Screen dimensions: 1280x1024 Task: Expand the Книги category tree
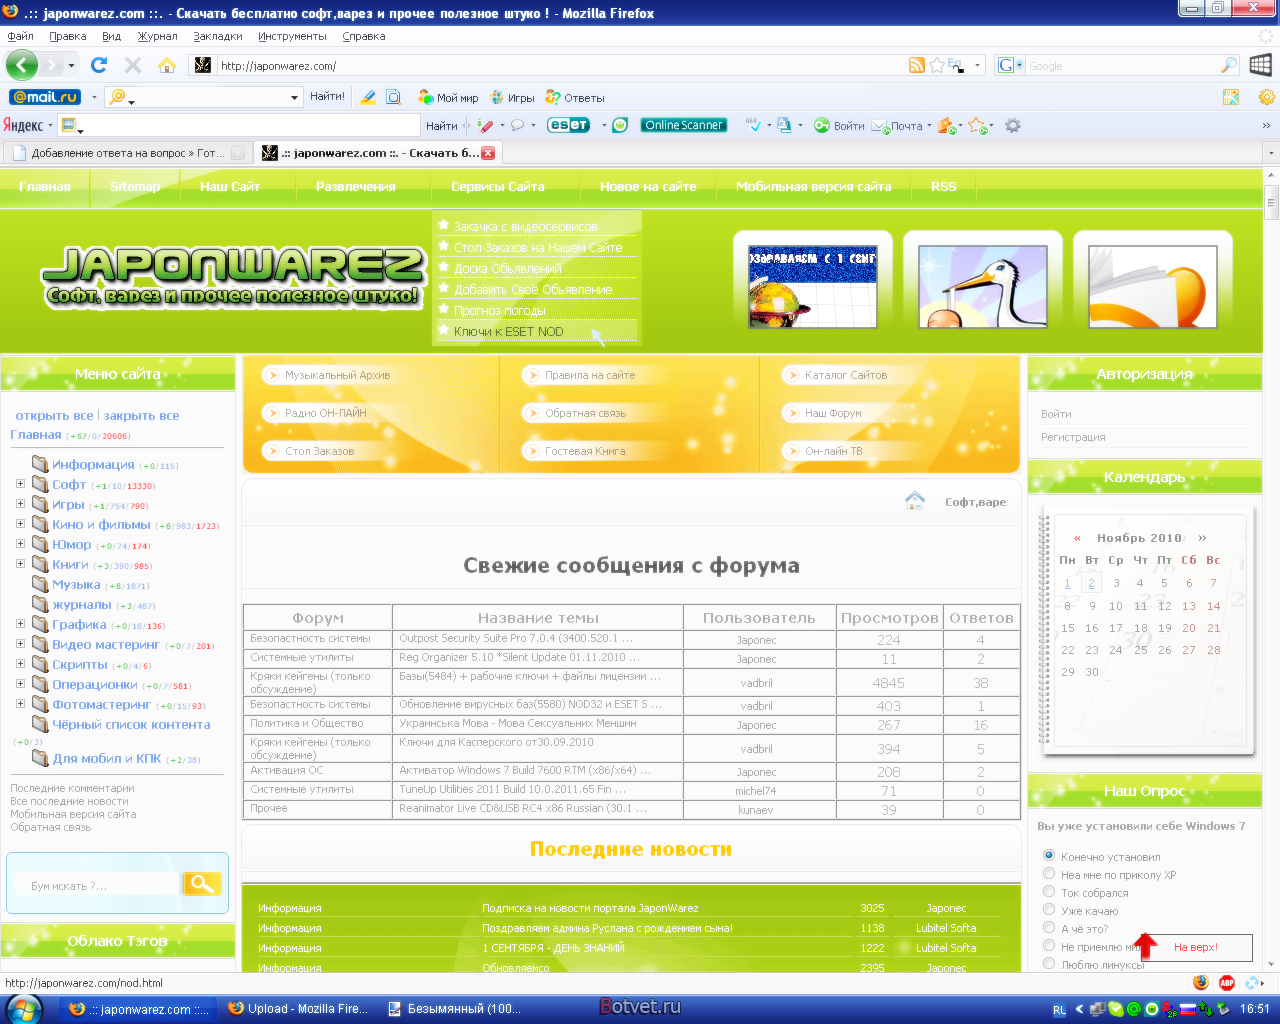tap(20, 564)
